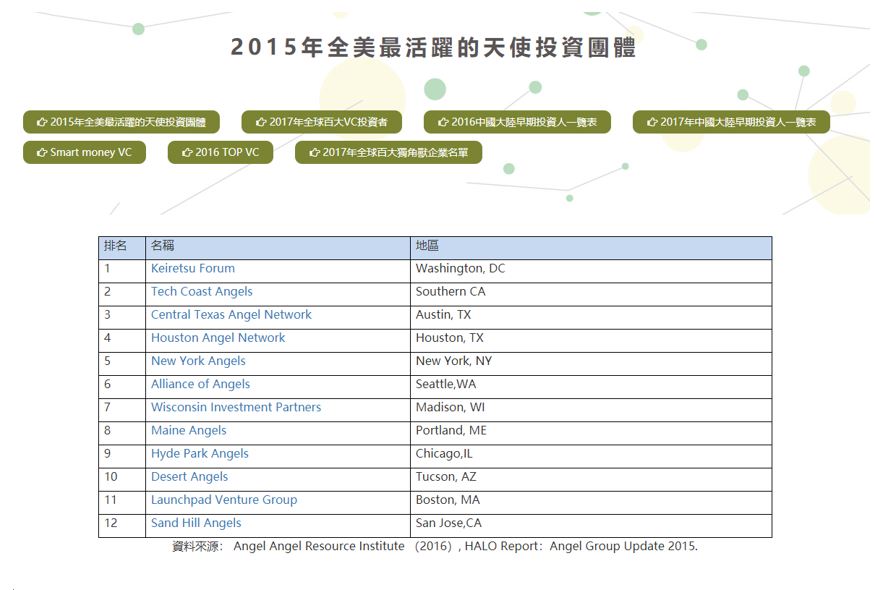Click the thumbs-up icon on 2017年全球百大獨角獸企業名單
Screen dimensions: 875x590
314,152
